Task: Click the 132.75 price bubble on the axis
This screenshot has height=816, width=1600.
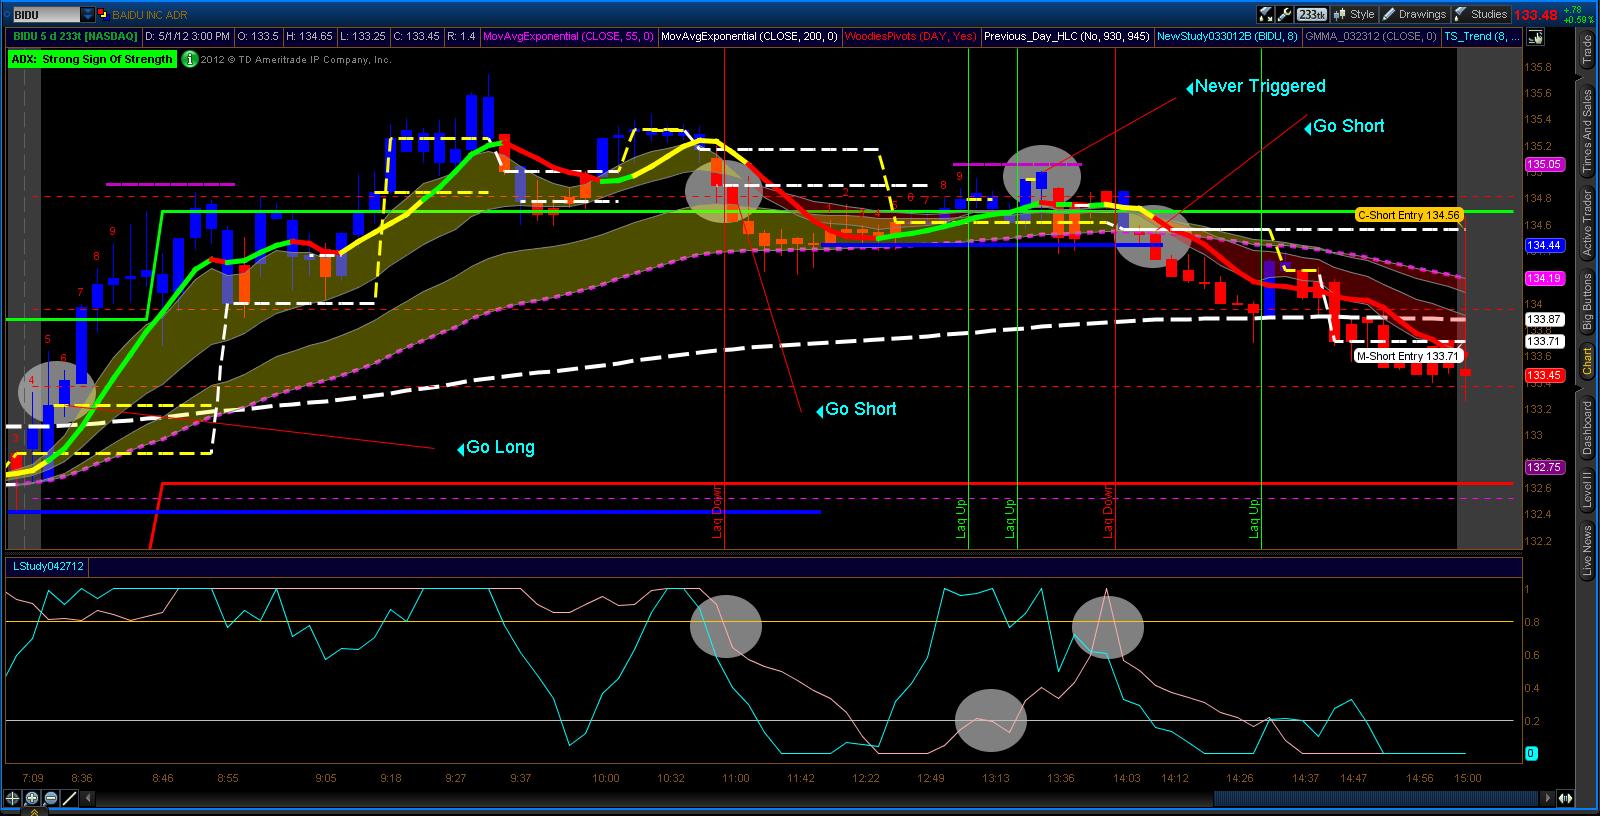Action: point(1543,467)
